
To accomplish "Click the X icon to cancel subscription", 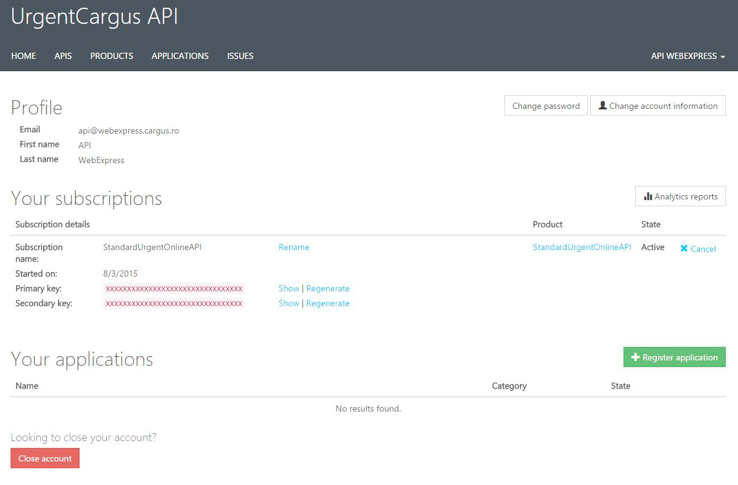I will [684, 249].
